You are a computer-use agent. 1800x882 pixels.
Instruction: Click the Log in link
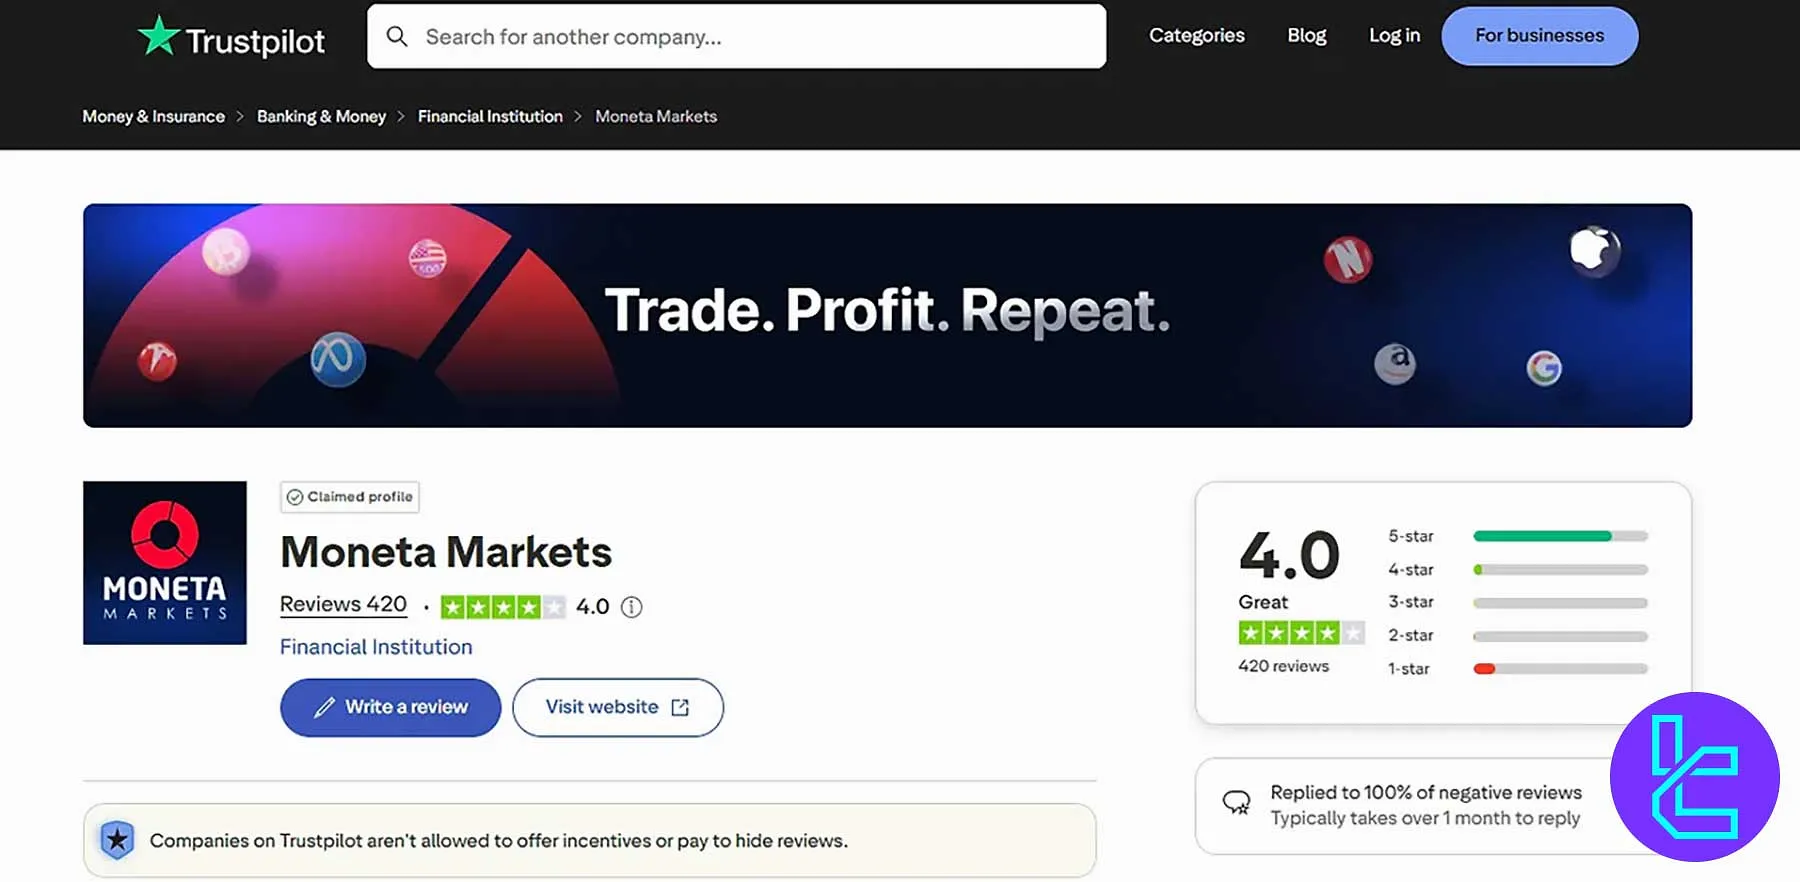pos(1393,35)
